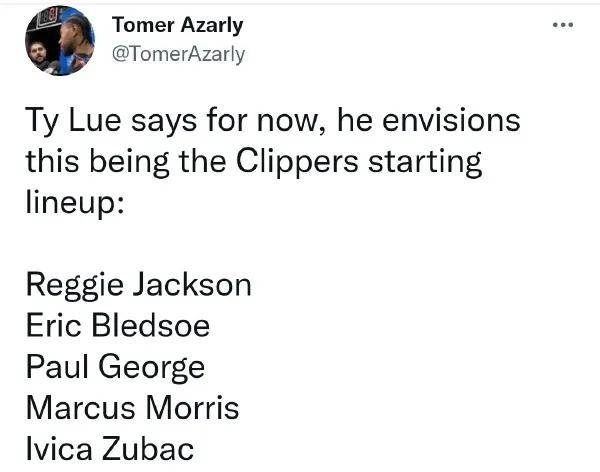Click the Eric Bledsoe line in tweet
This screenshot has height=472, width=600.
[x=118, y=326]
